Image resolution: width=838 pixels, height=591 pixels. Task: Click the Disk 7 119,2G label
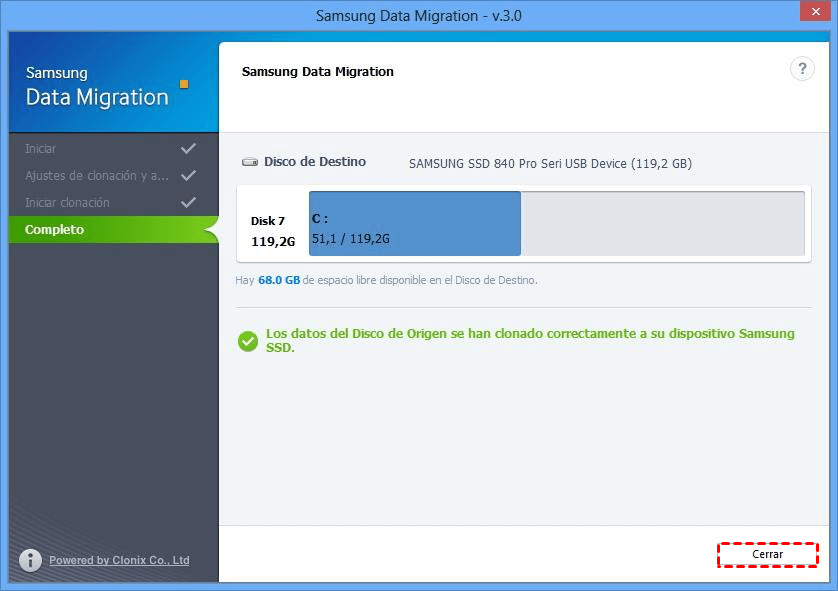273,231
